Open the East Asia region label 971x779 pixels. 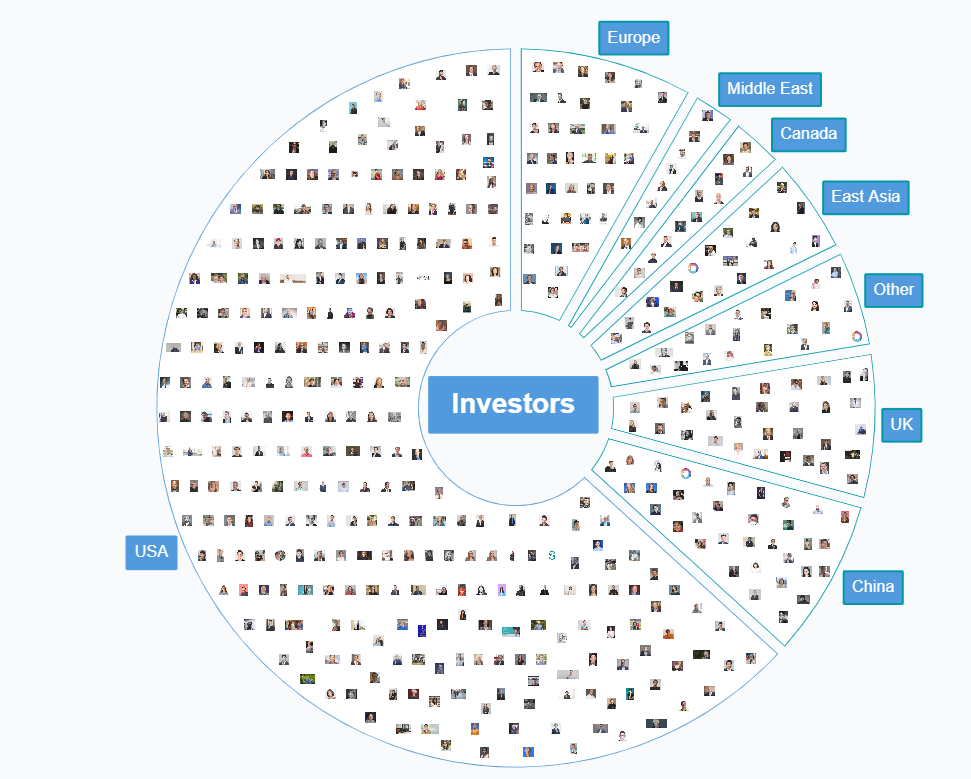click(x=865, y=196)
